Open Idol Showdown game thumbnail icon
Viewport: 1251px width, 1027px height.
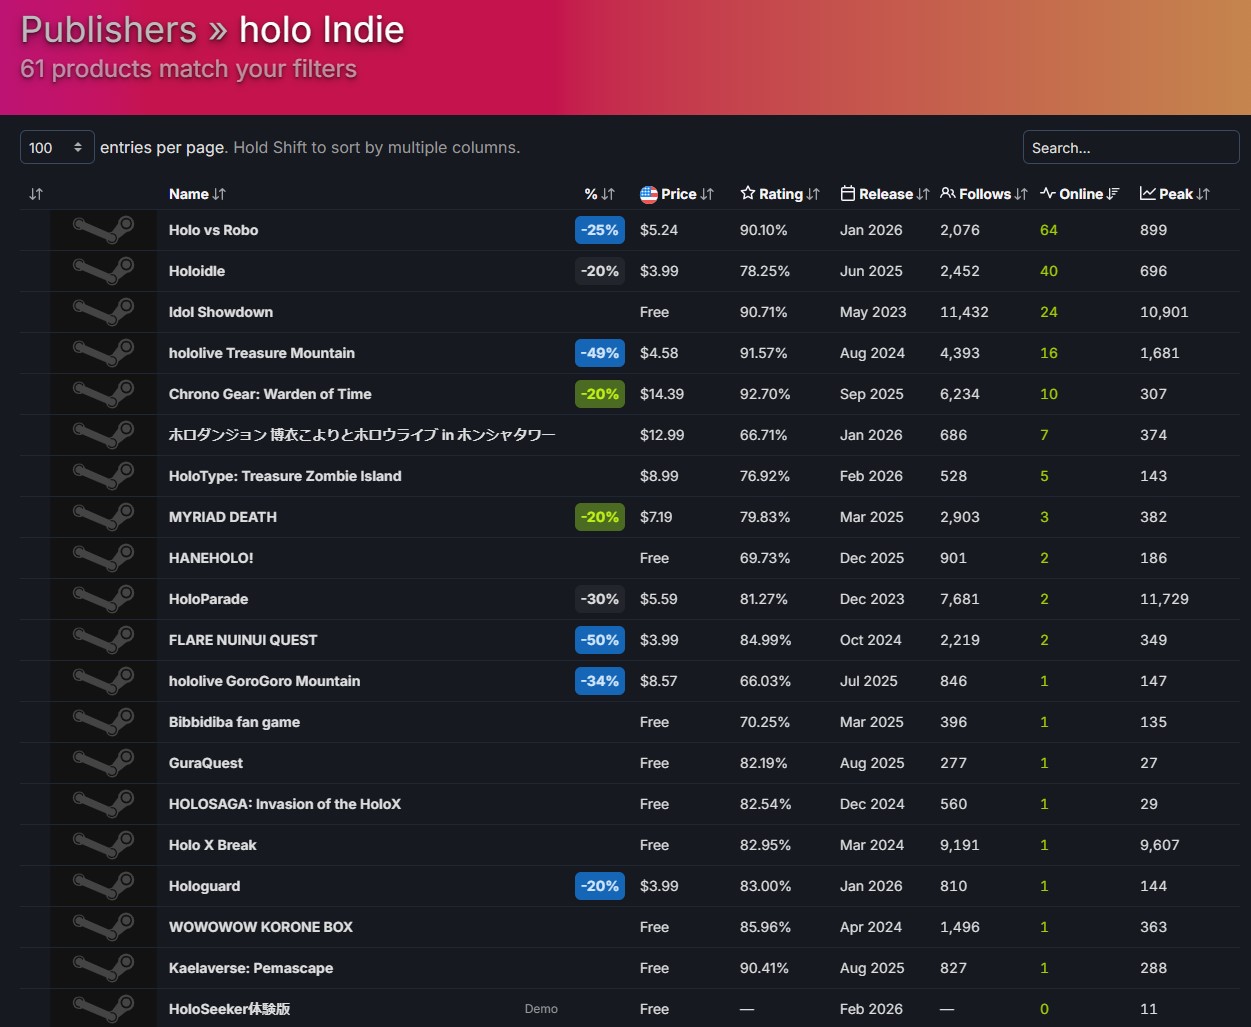[104, 312]
